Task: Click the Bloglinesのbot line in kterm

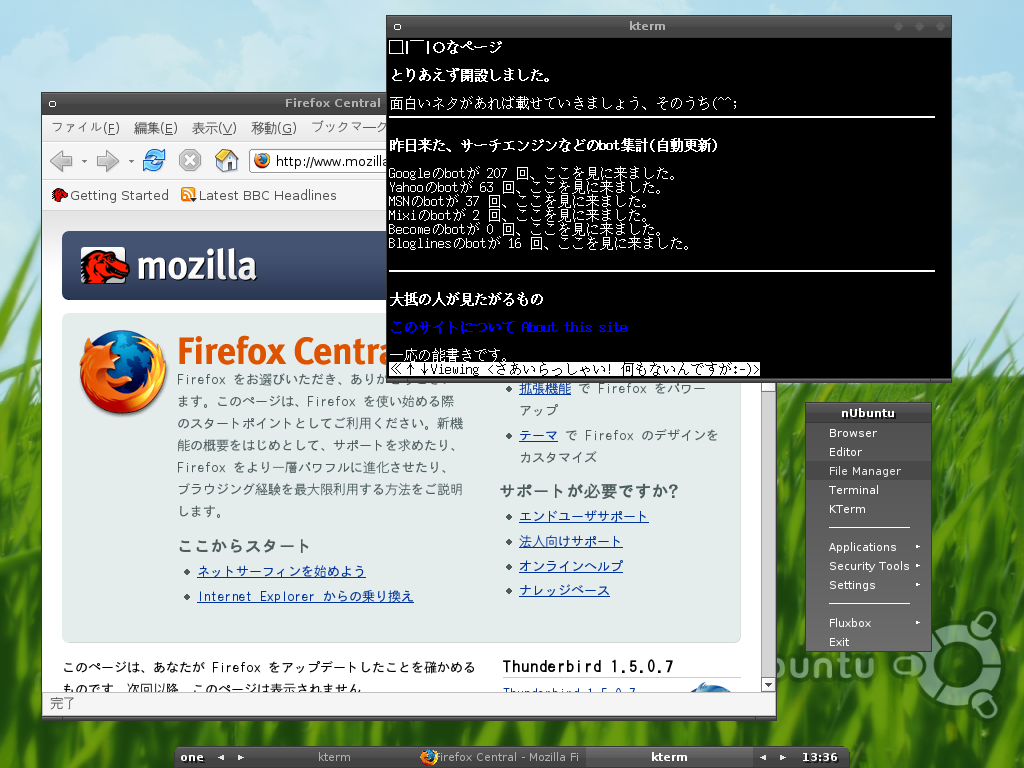Action: pos(539,244)
